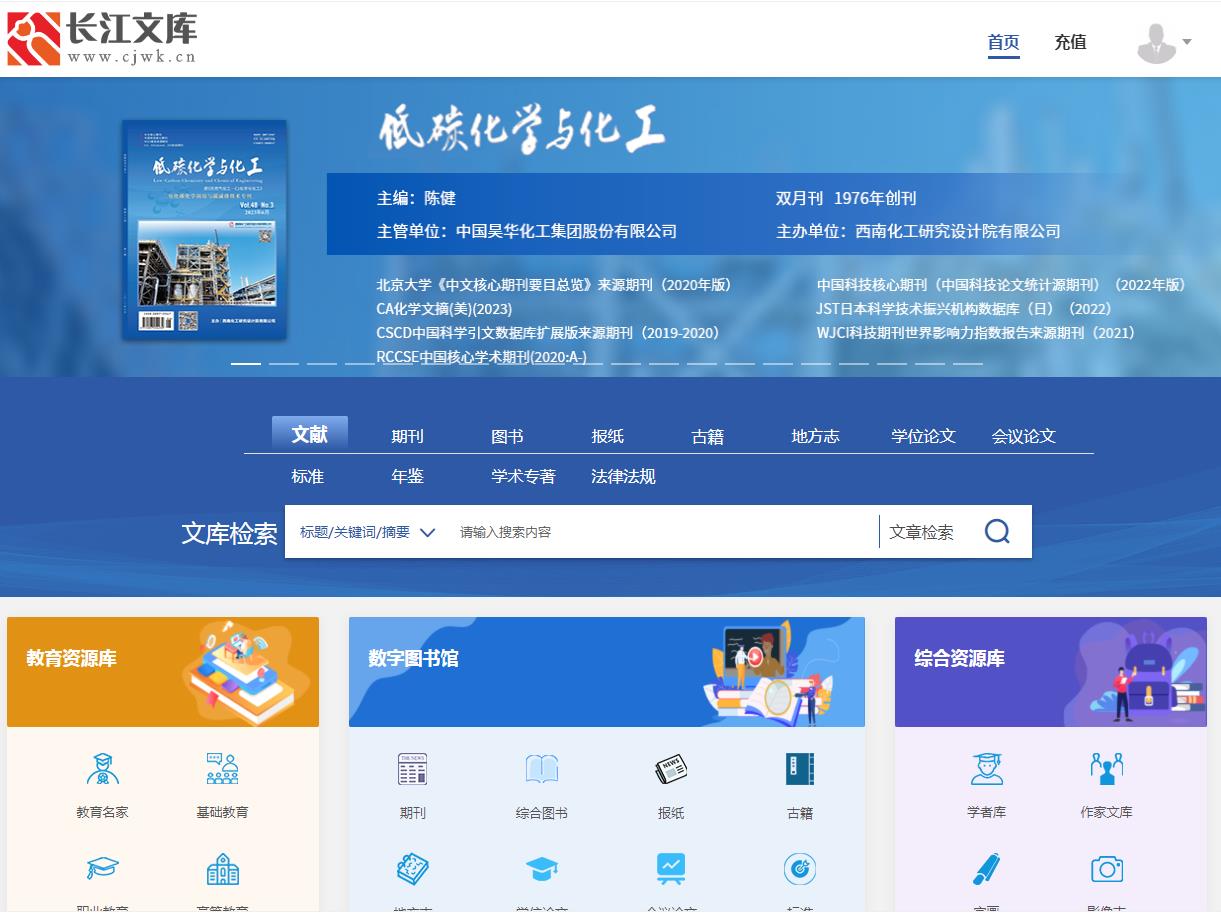Click the 文库检索 label
Screen dimensions: 1221x913
pos(229,533)
